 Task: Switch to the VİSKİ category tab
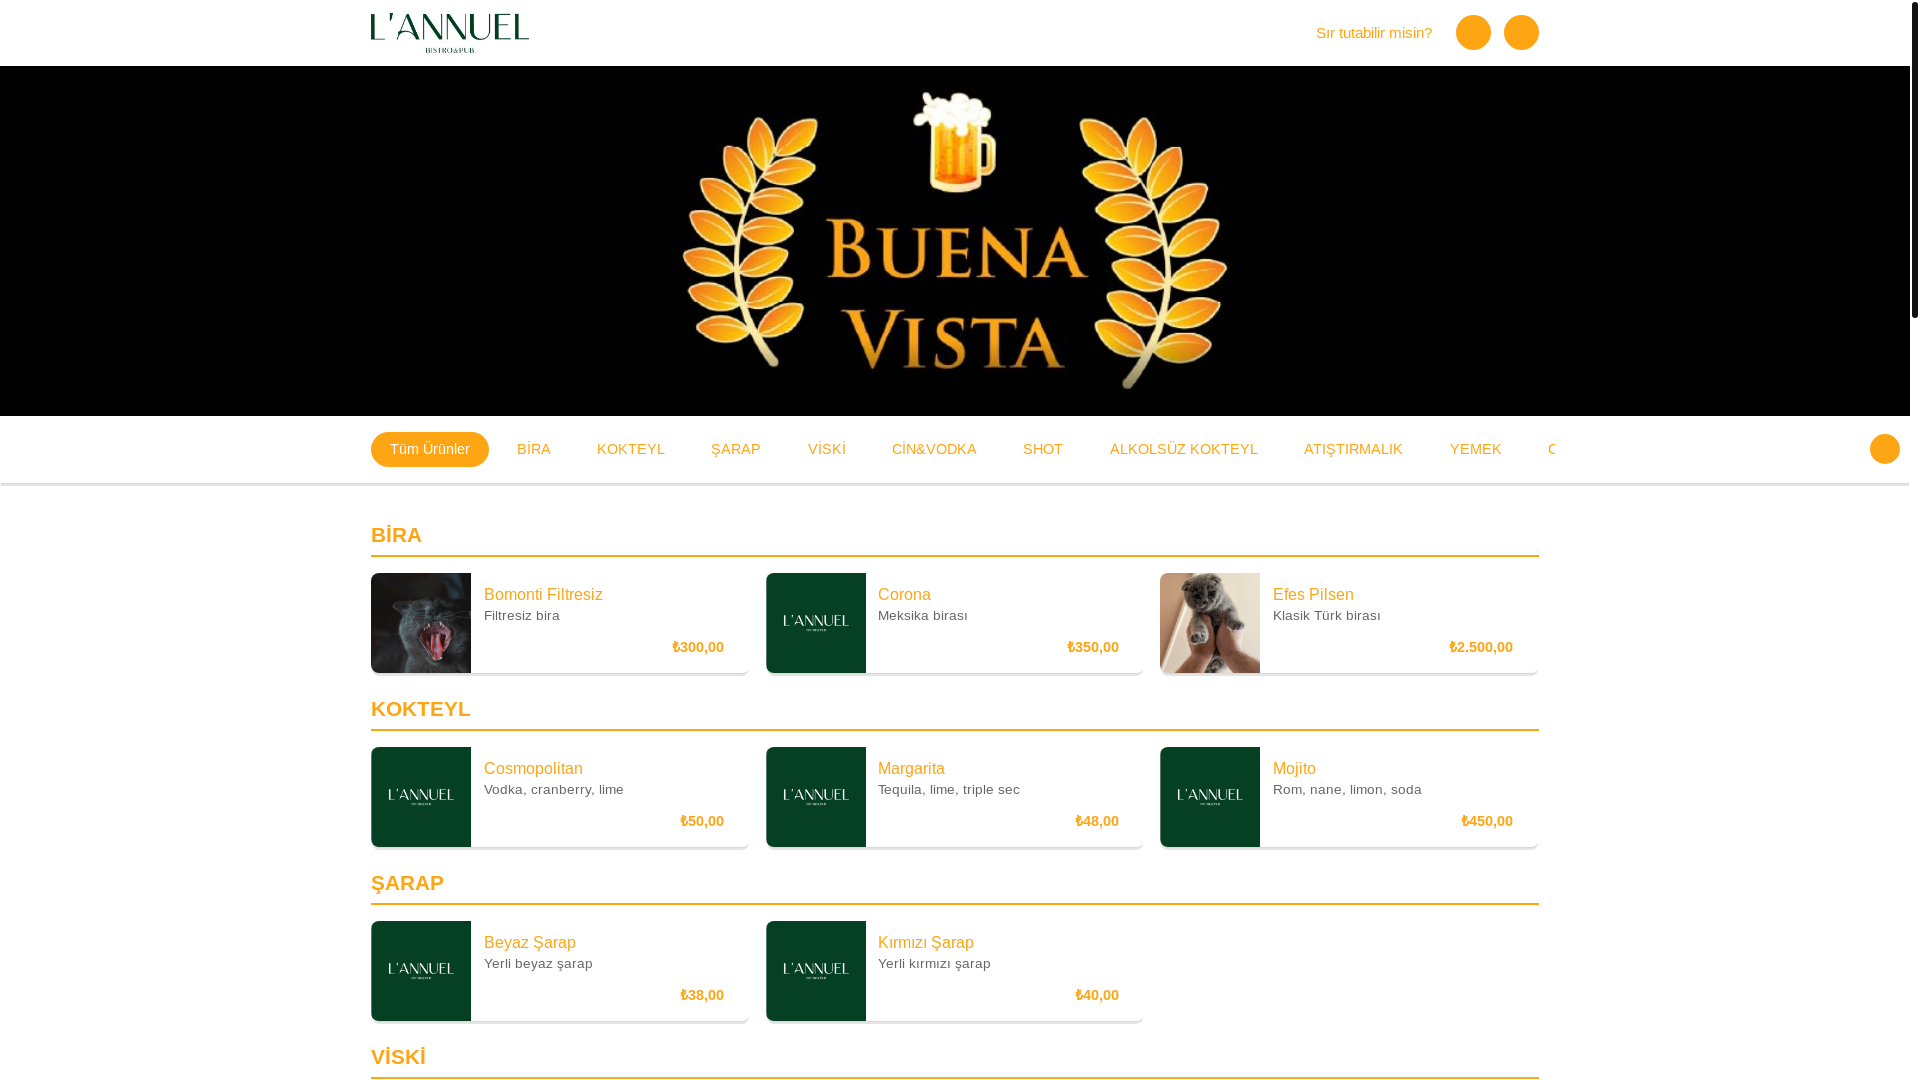coord(826,449)
